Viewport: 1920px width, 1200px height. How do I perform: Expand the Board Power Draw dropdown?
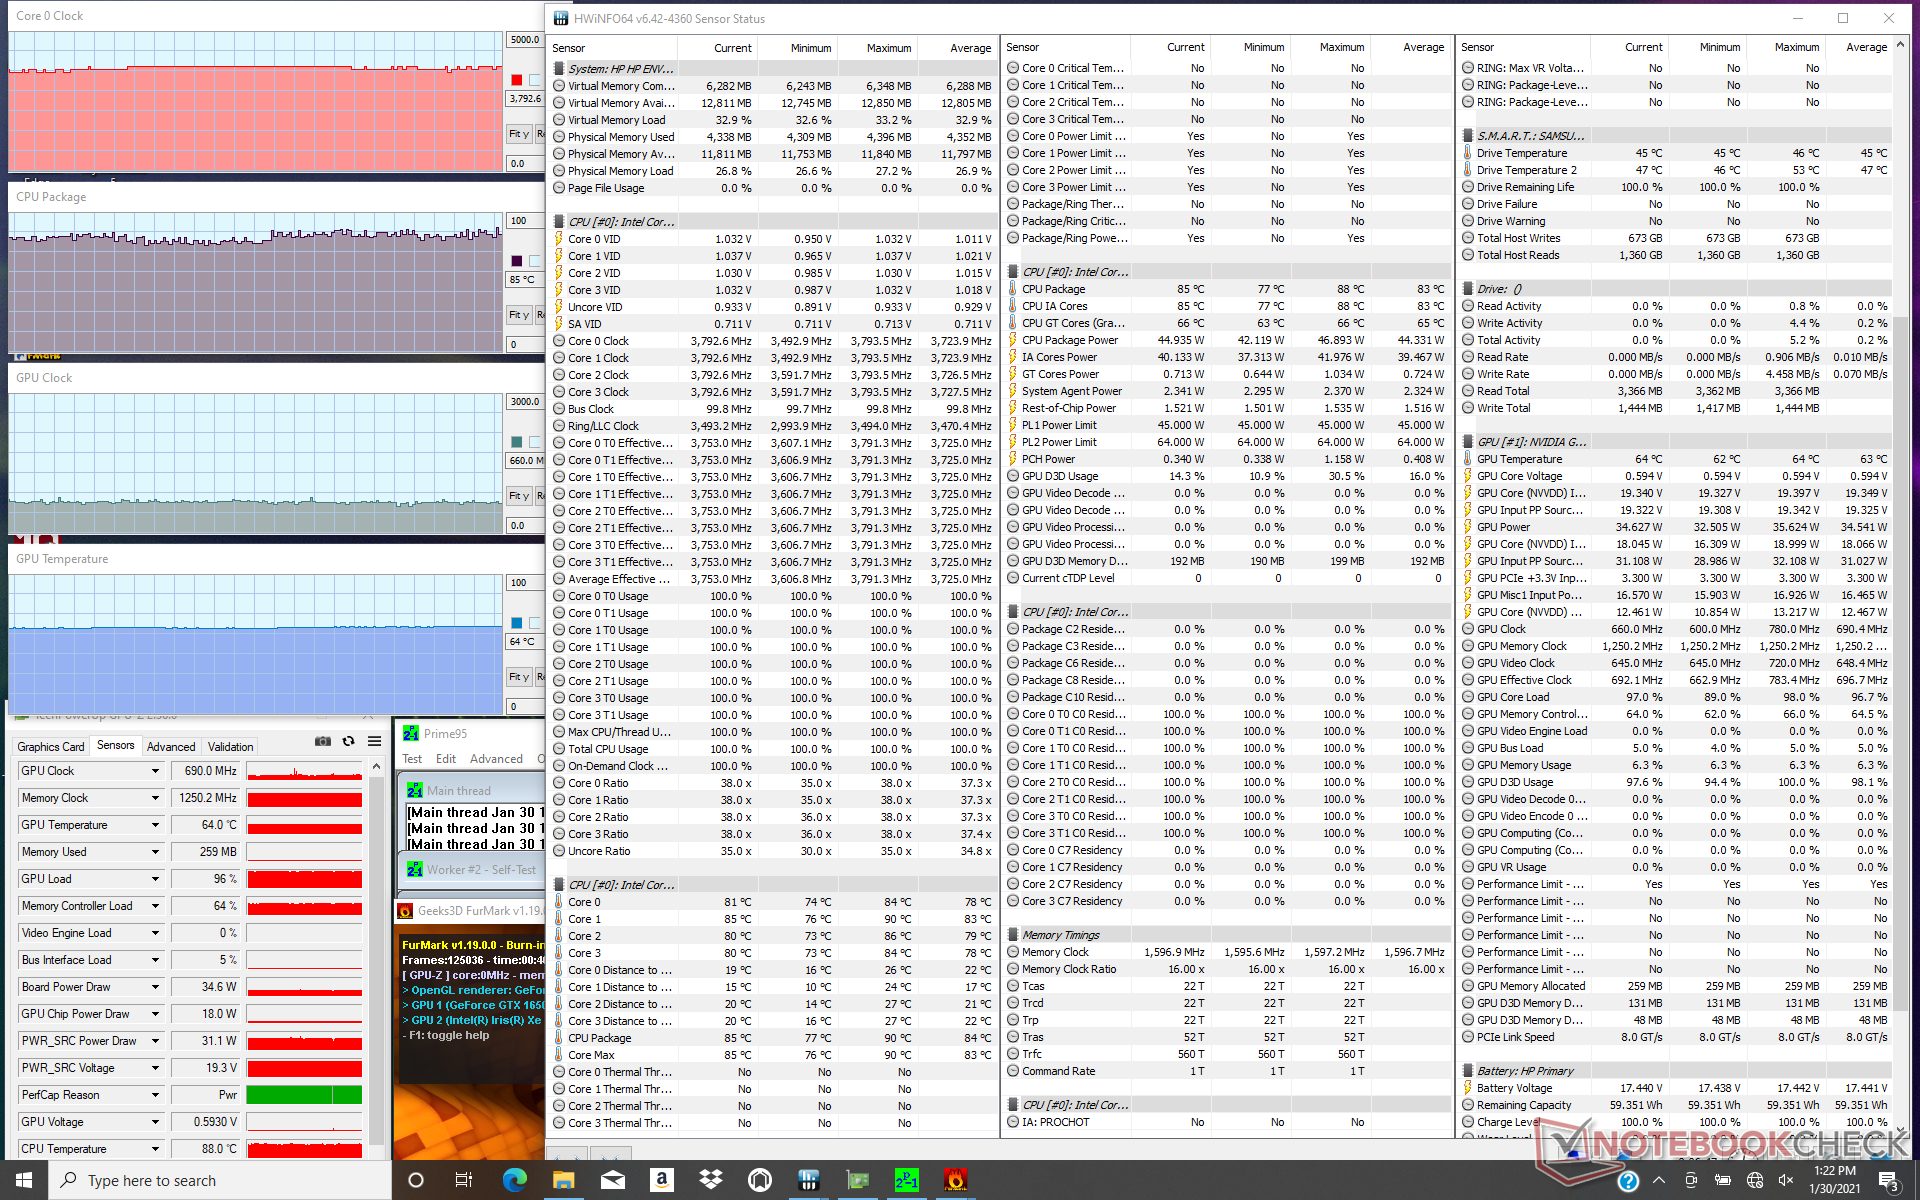[155, 987]
